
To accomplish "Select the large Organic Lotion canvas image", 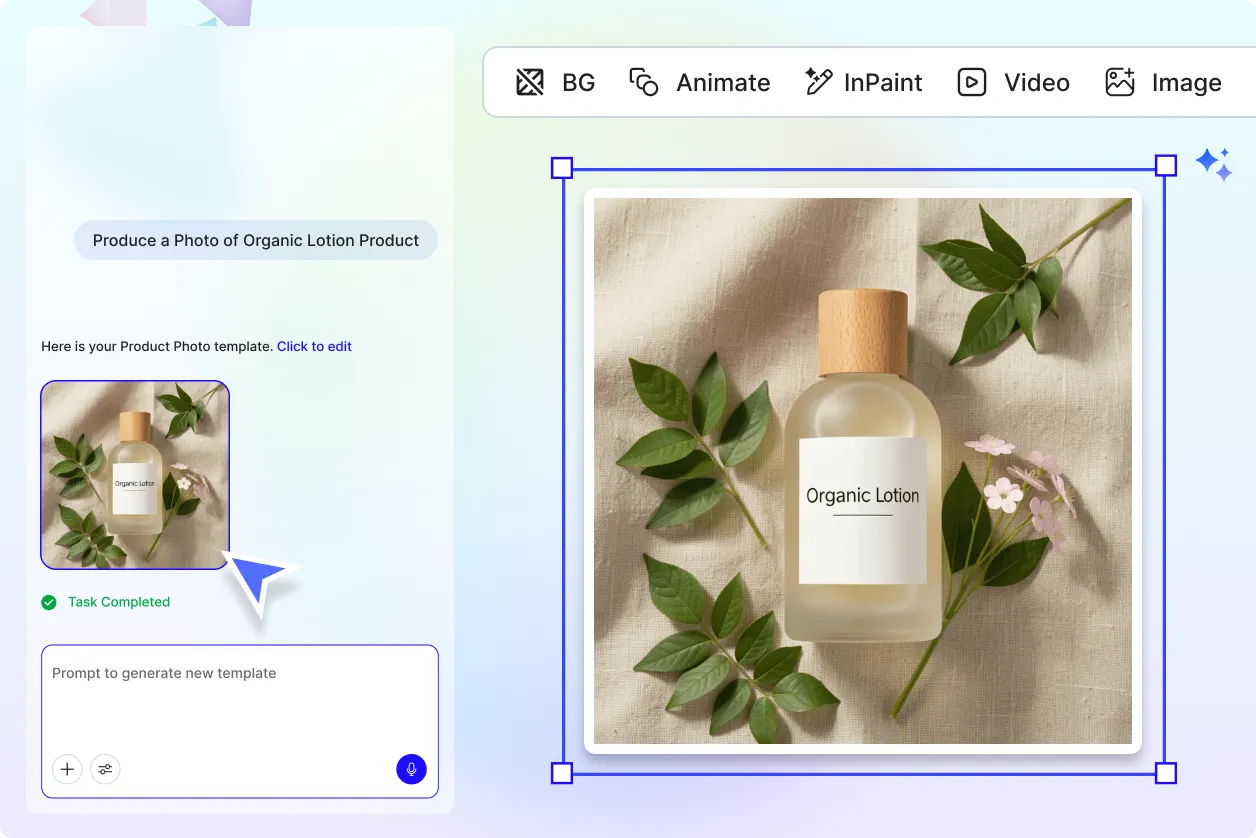I will tap(863, 471).
